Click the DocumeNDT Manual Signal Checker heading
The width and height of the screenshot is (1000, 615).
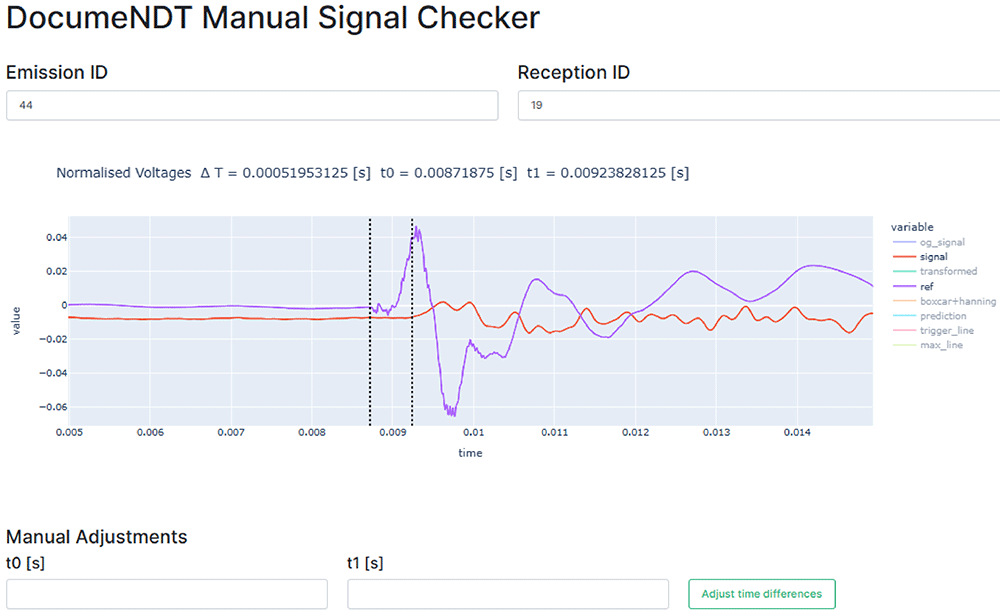coord(273,17)
